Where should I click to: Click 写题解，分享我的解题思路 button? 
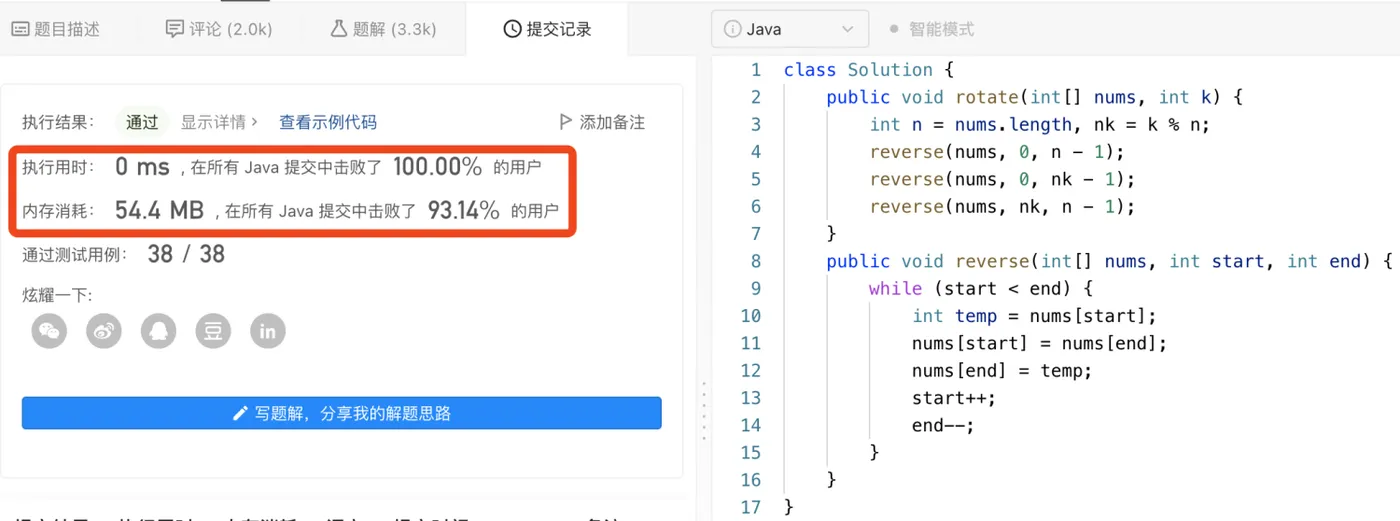(x=342, y=413)
